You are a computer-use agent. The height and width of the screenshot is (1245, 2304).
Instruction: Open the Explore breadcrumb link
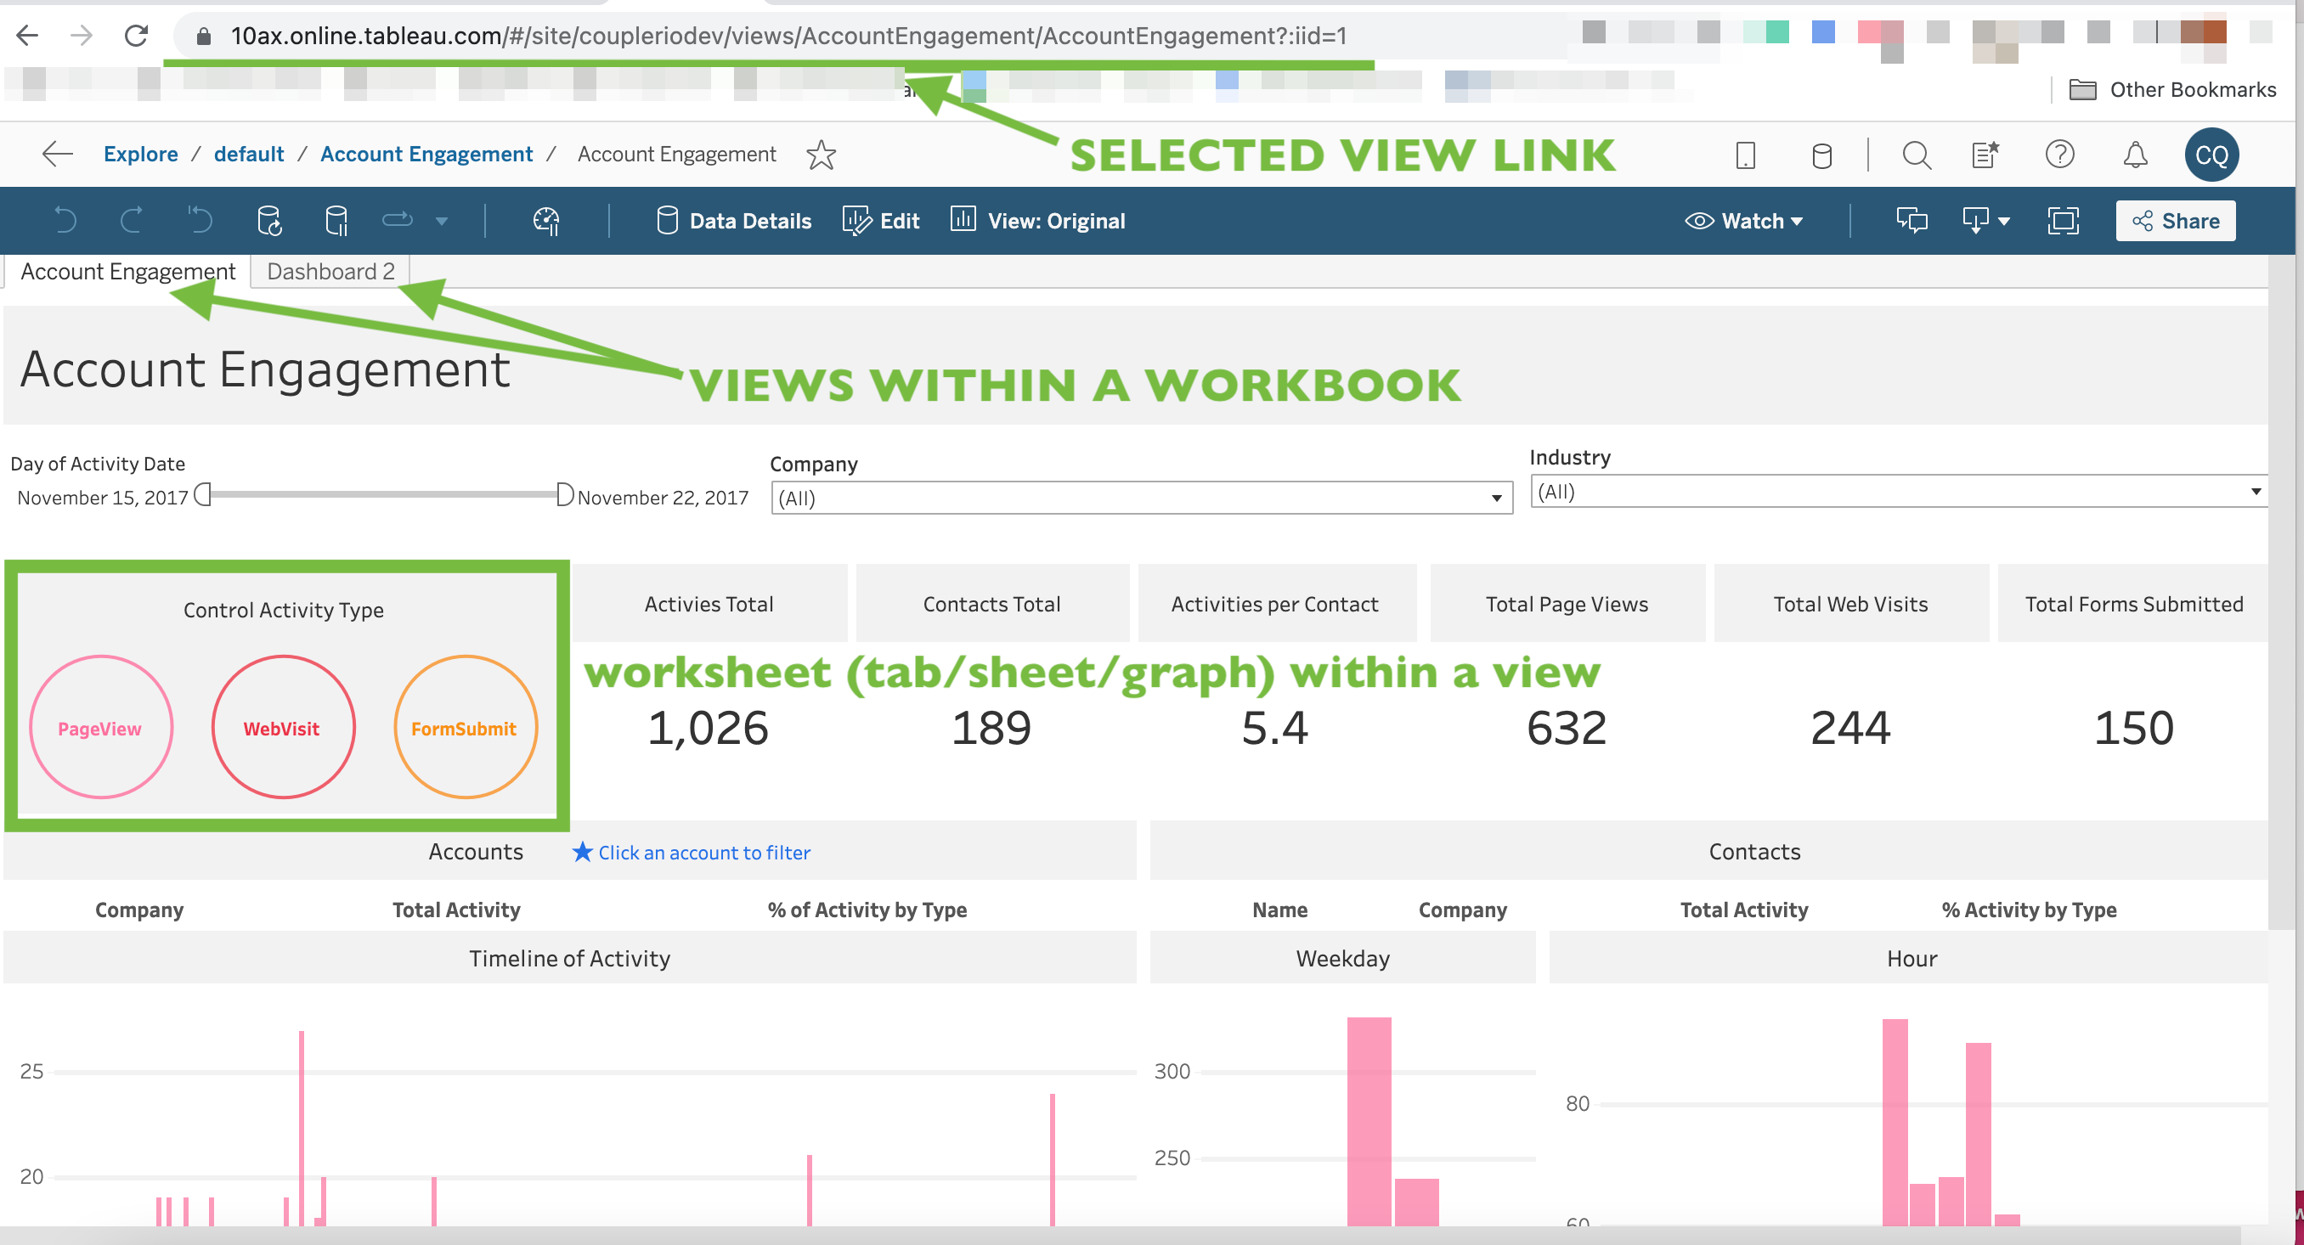click(140, 154)
